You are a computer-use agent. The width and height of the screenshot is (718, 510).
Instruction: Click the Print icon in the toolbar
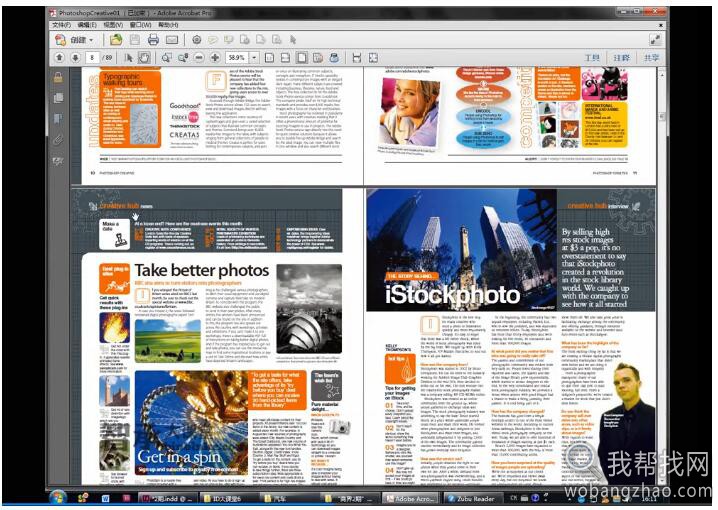153,40
